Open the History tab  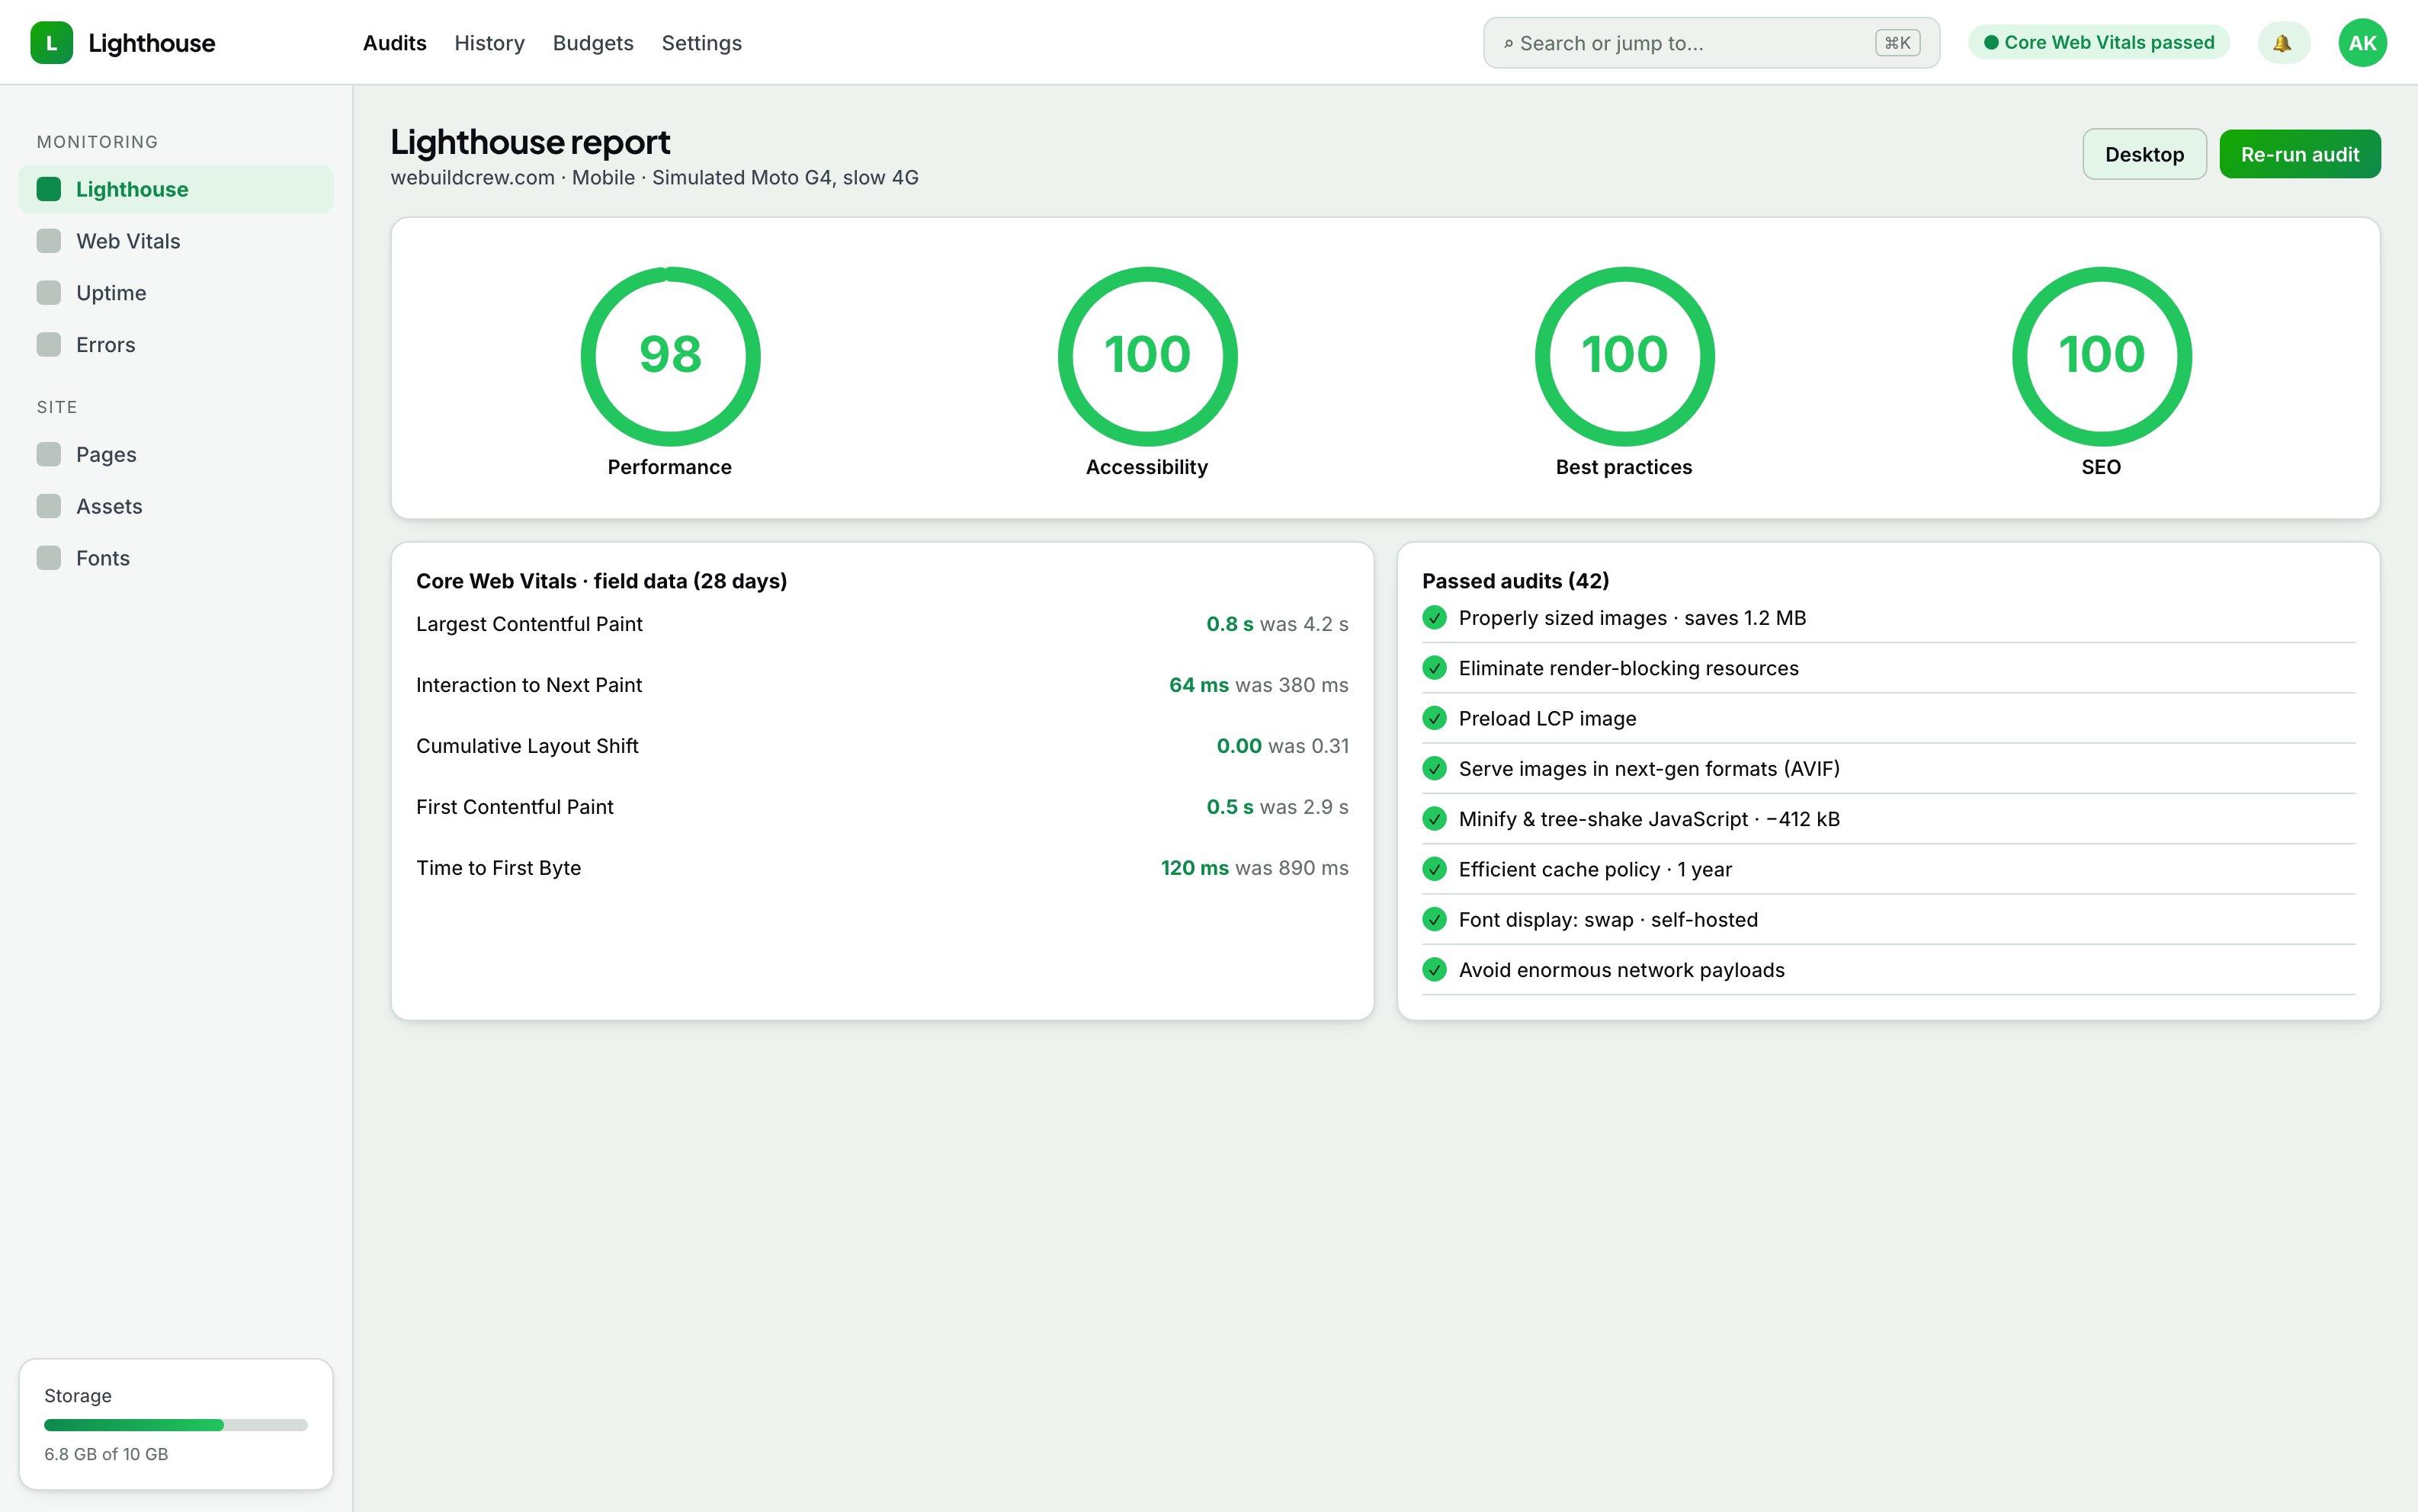[x=489, y=43]
